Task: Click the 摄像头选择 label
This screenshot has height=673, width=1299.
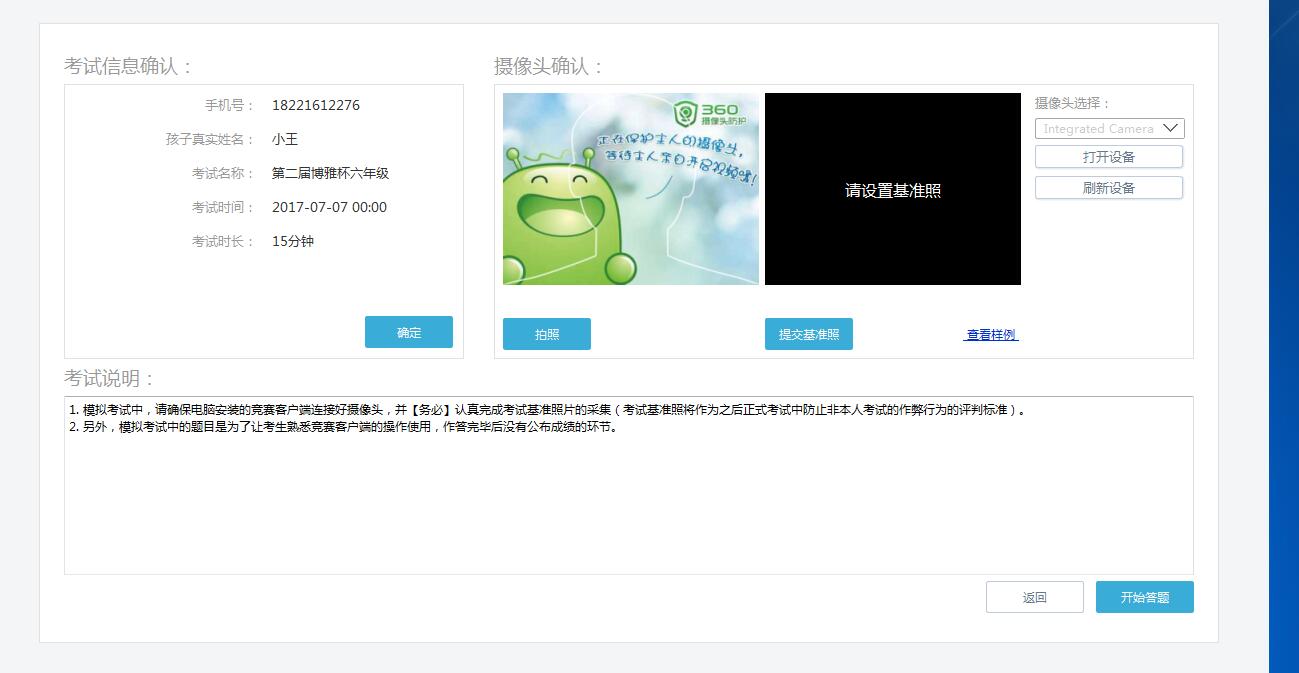Action: click(1072, 103)
